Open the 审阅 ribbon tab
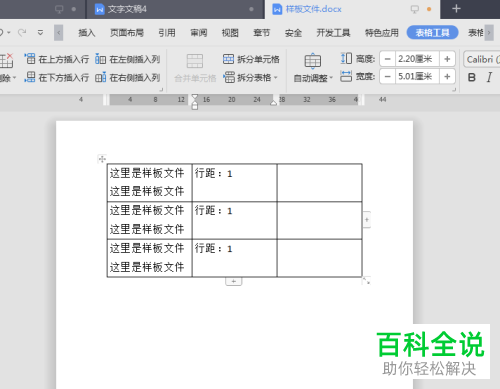The image size is (500, 389). click(x=199, y=33)
